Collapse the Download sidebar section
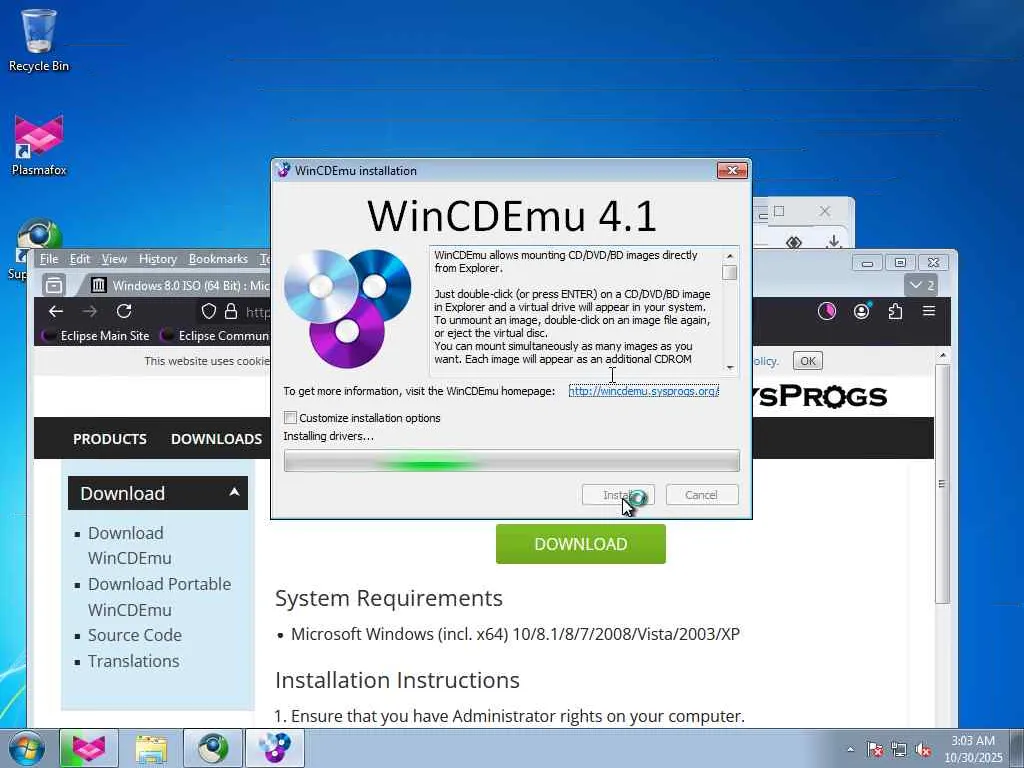 (234, 492)
